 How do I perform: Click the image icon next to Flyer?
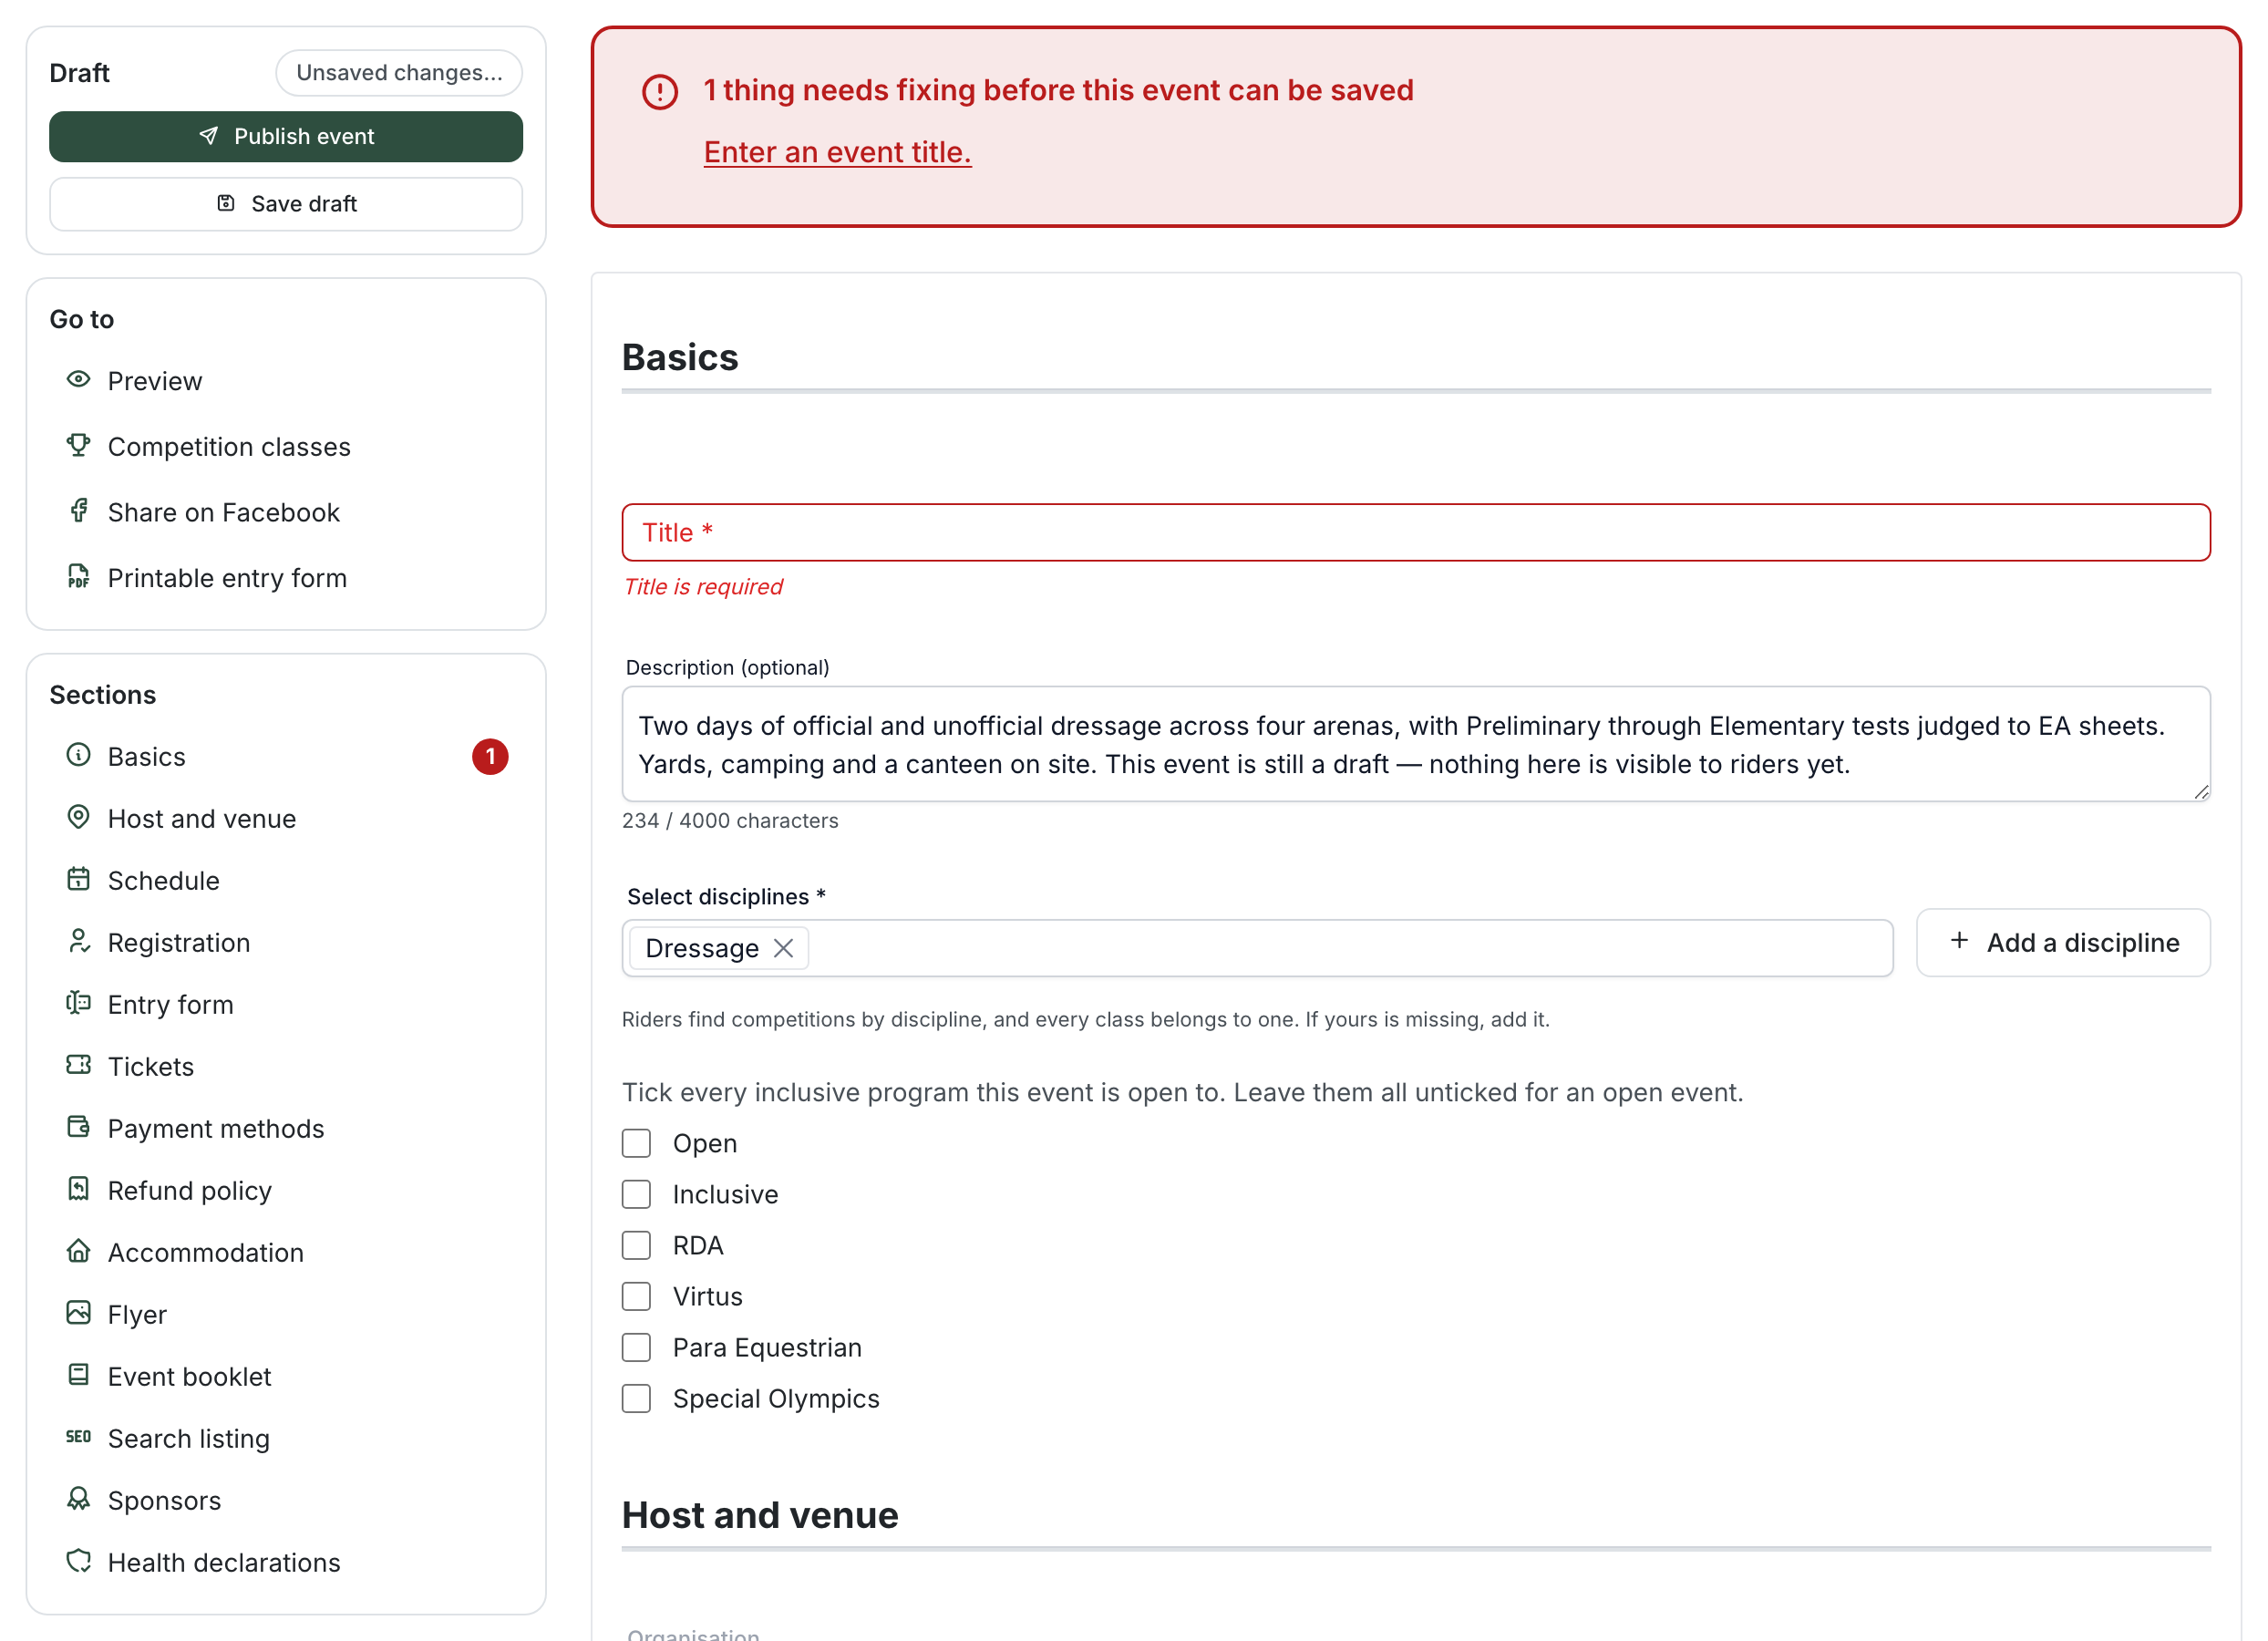point(78,1313)
